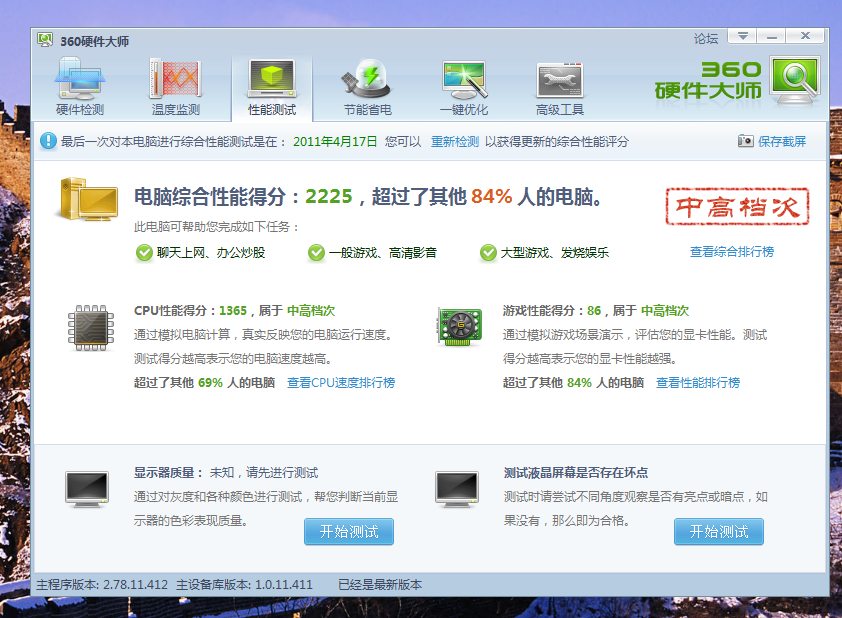This screenshot has width=842, height=618.
Task: Open the title bar dropdown menu arrow
Action: 741,37
